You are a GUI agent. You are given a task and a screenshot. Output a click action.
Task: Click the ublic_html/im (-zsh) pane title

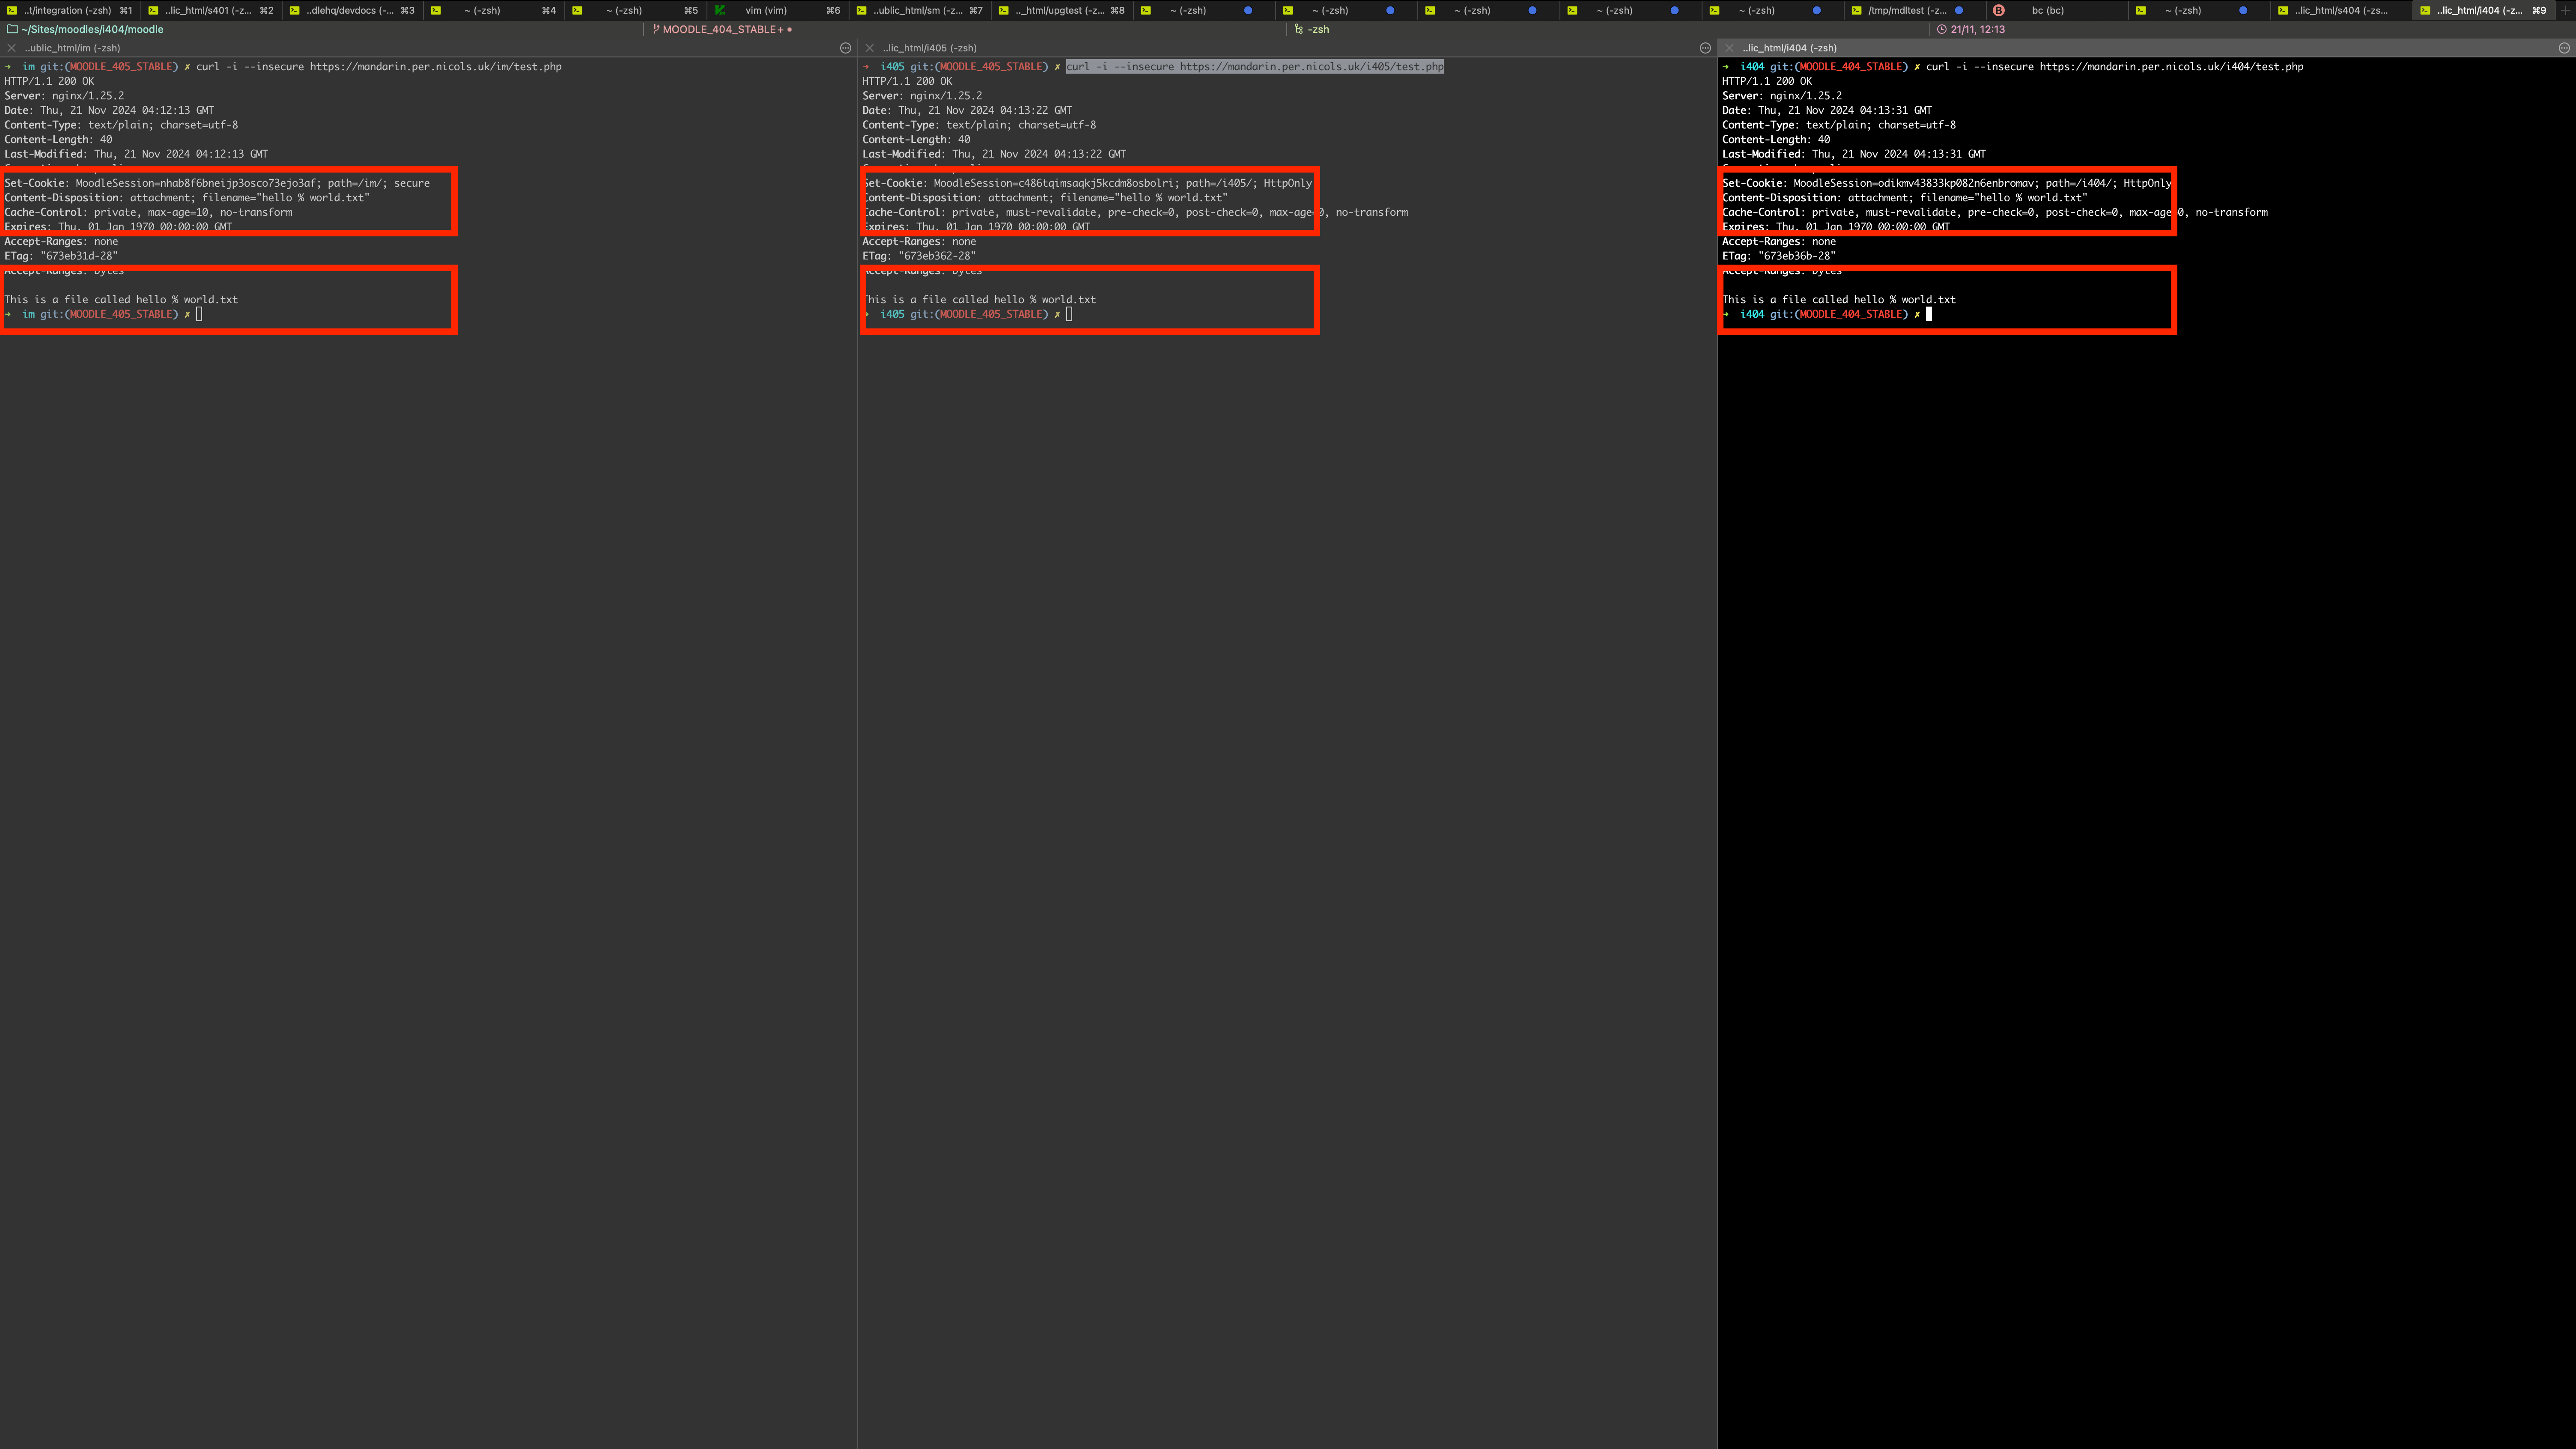pyautogui.click(x=72, y=48)
